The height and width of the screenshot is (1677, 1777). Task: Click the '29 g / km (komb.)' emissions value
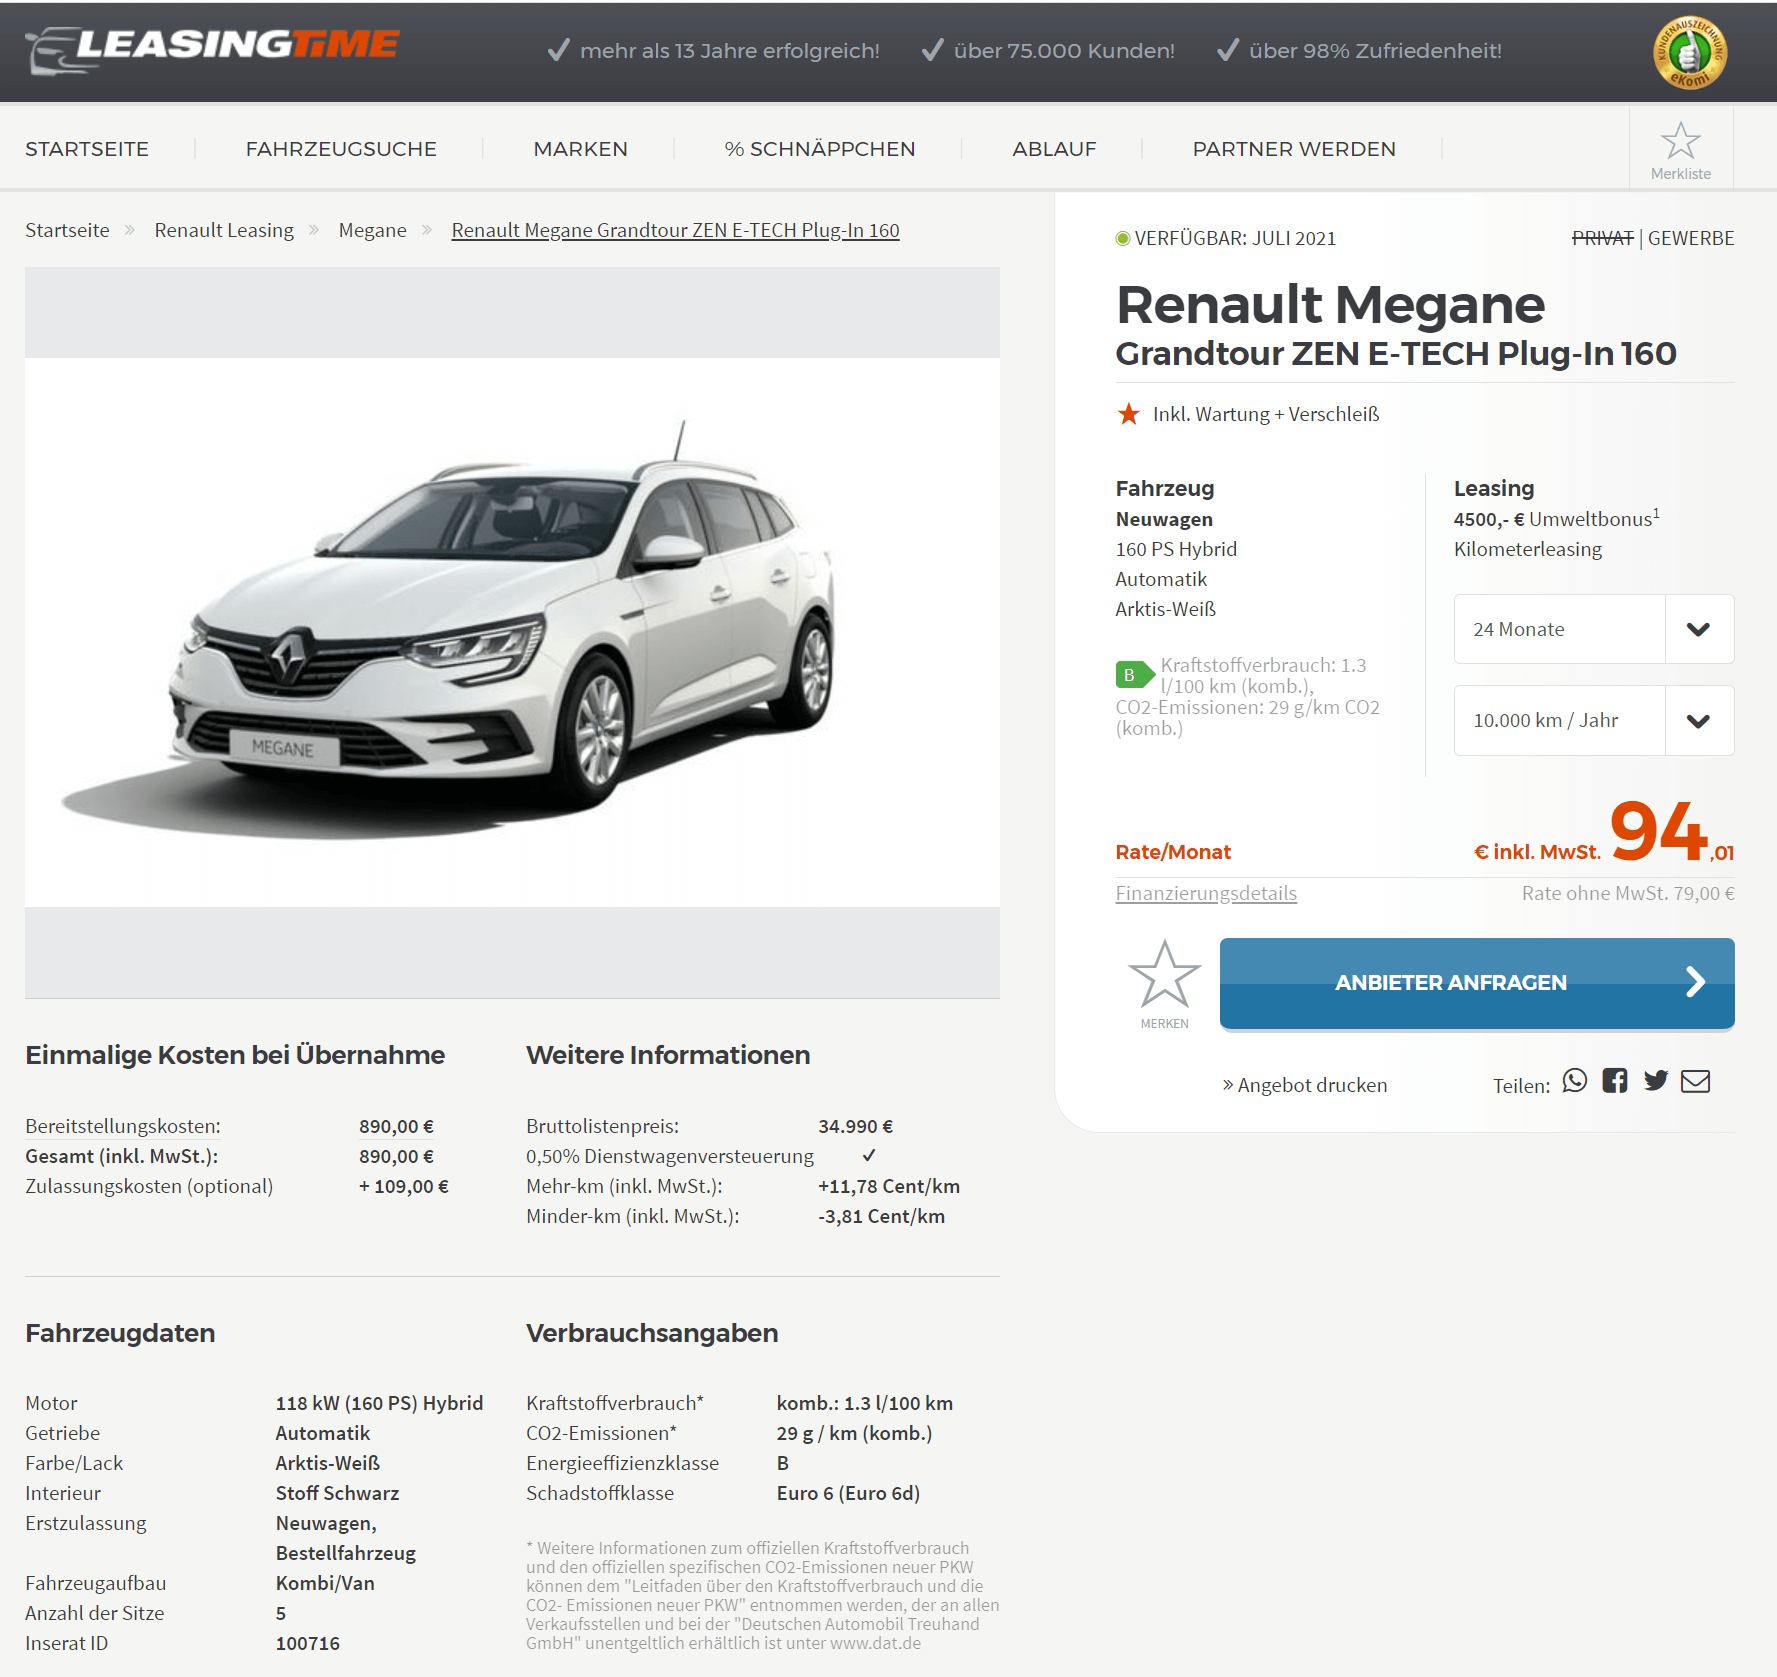tap(855, 1433)
